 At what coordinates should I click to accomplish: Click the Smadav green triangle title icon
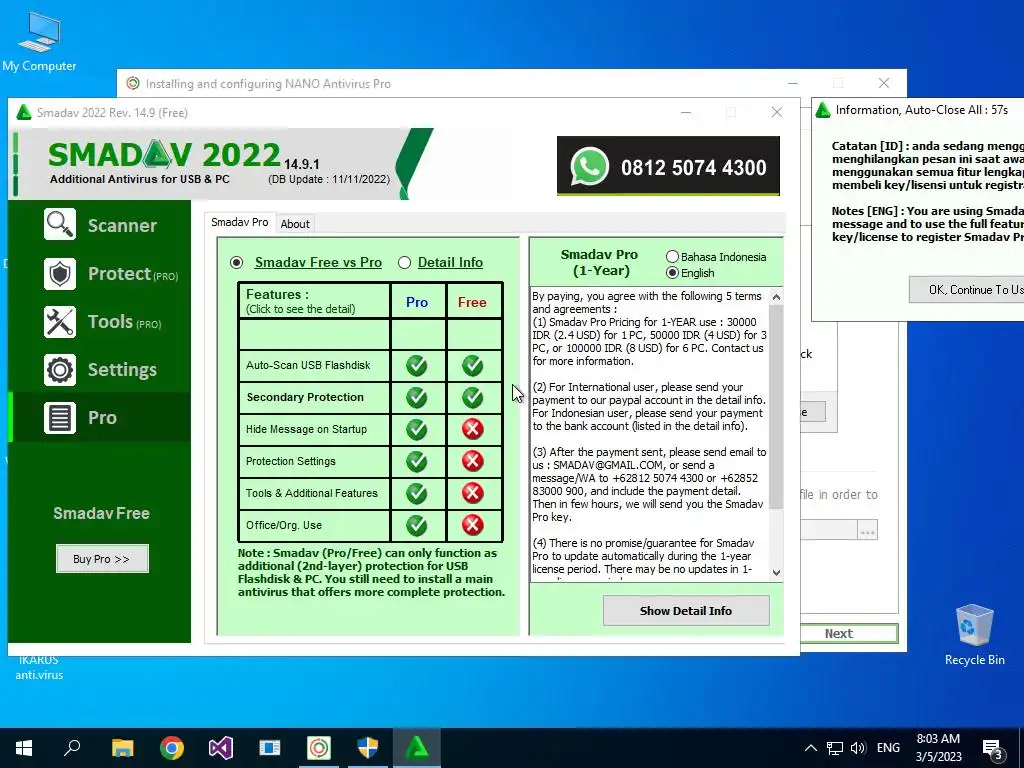point(24,112)
